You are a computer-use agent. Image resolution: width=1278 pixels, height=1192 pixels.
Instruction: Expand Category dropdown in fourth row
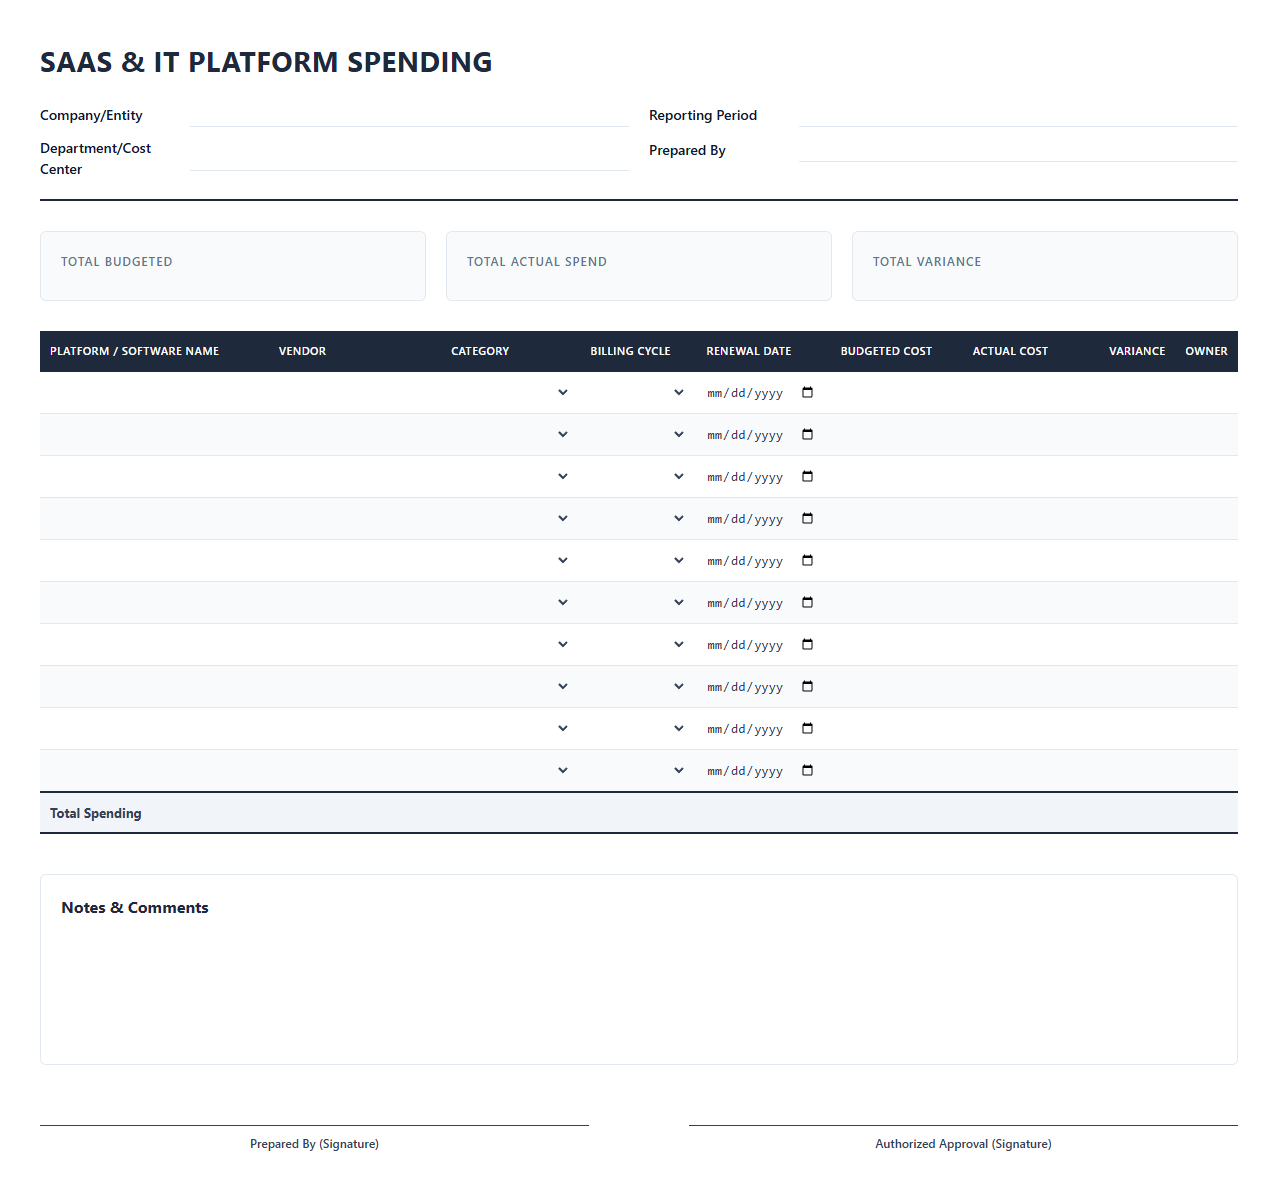point(510,519)
